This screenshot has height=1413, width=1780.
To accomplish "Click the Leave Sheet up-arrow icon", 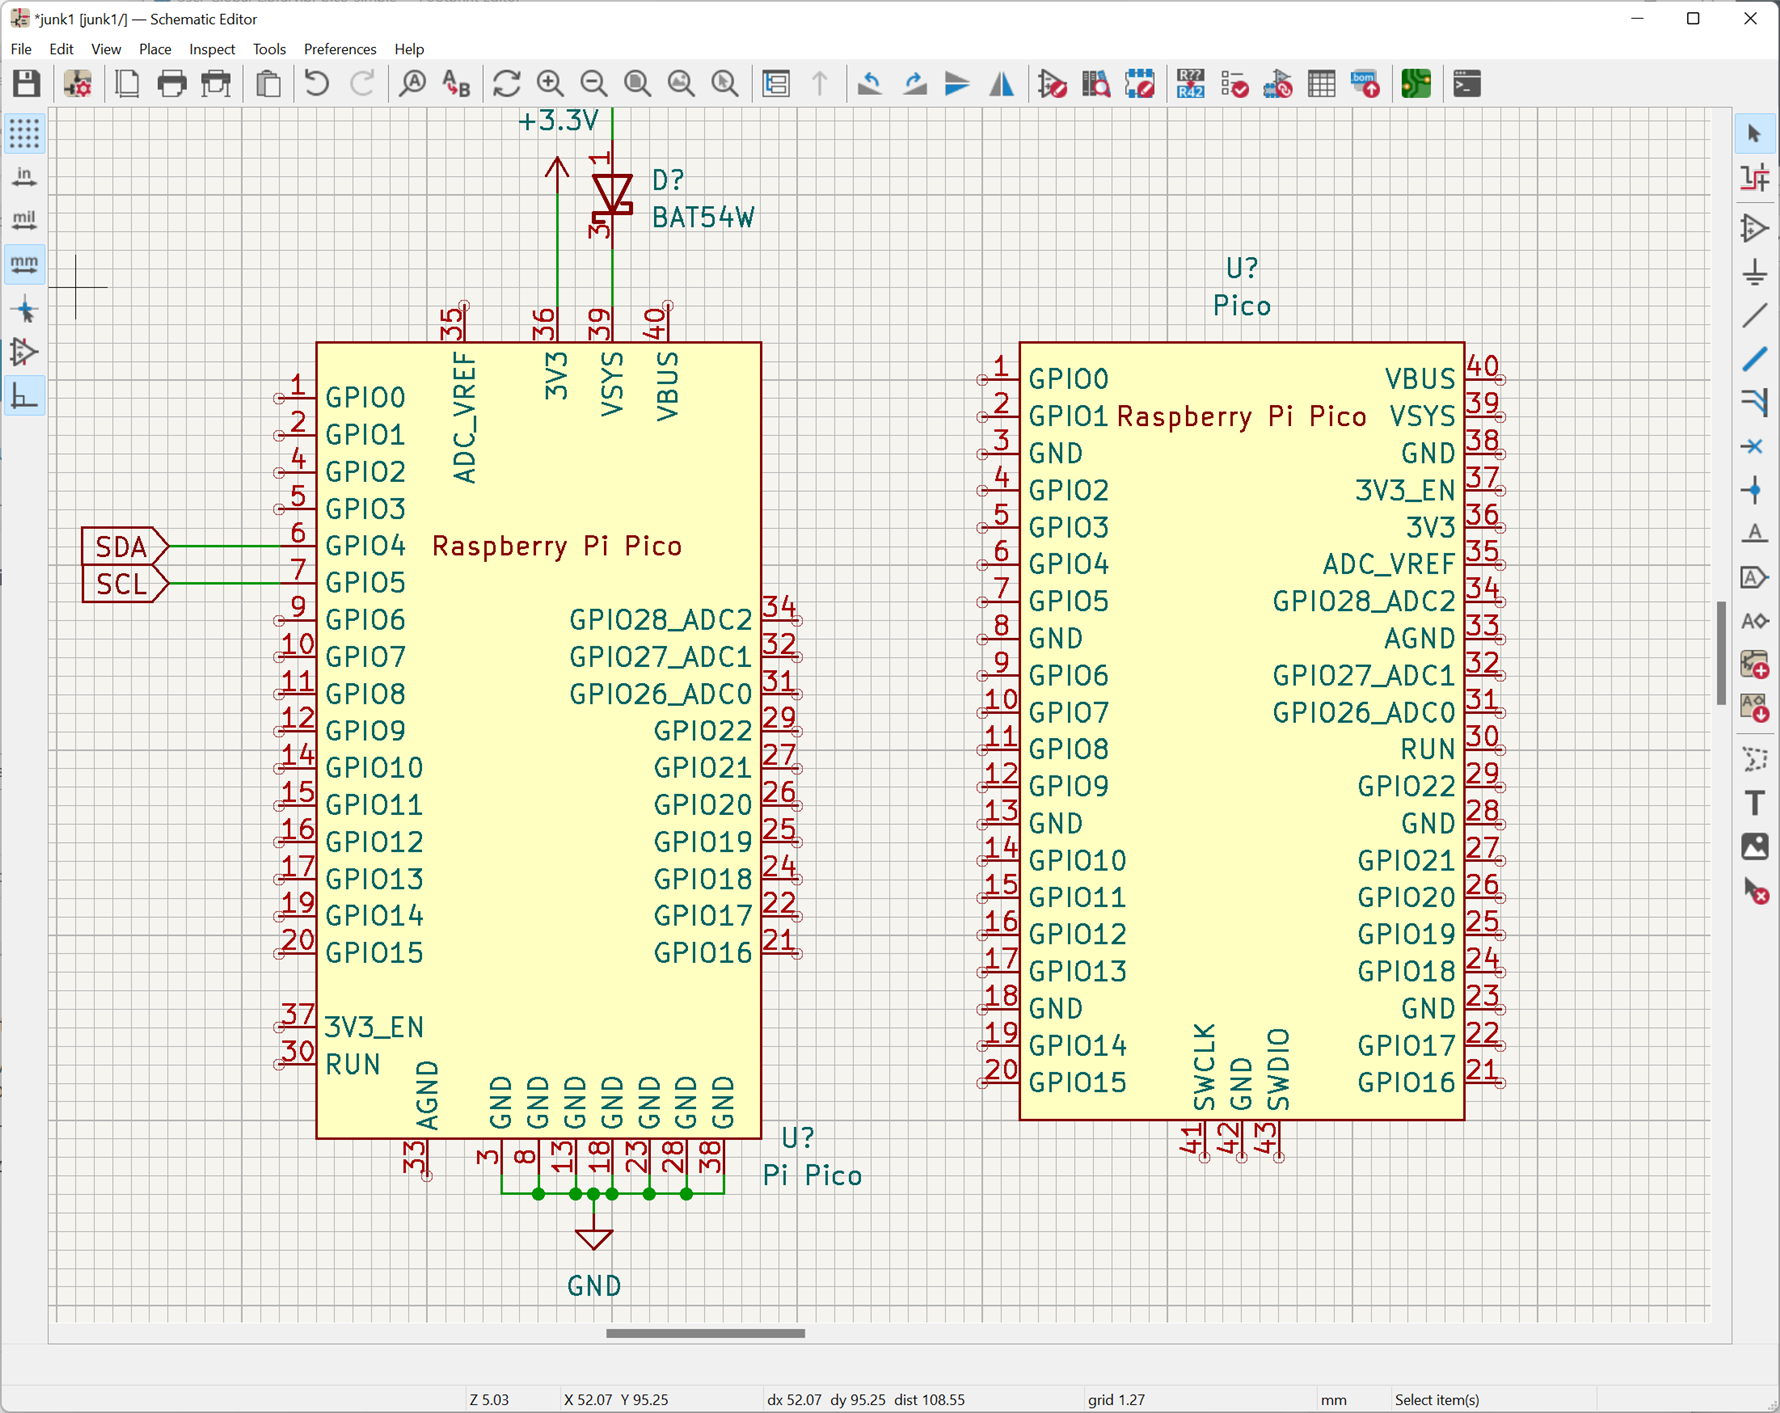I will pyautogui.click(x=820, y=84).
